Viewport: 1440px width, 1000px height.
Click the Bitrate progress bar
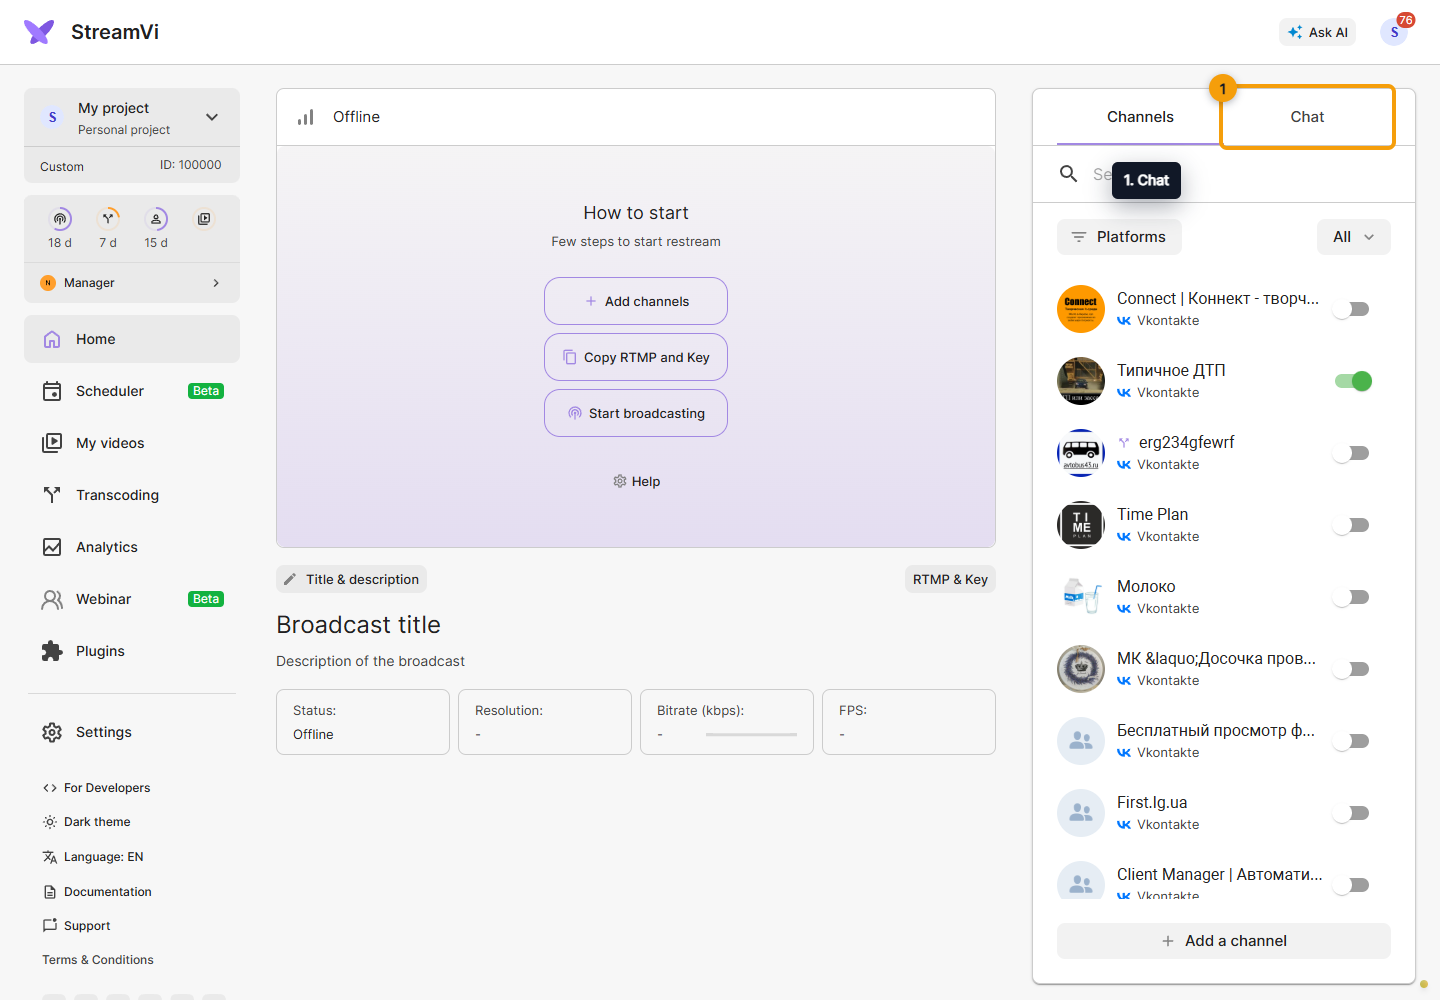tap(751, 735)
